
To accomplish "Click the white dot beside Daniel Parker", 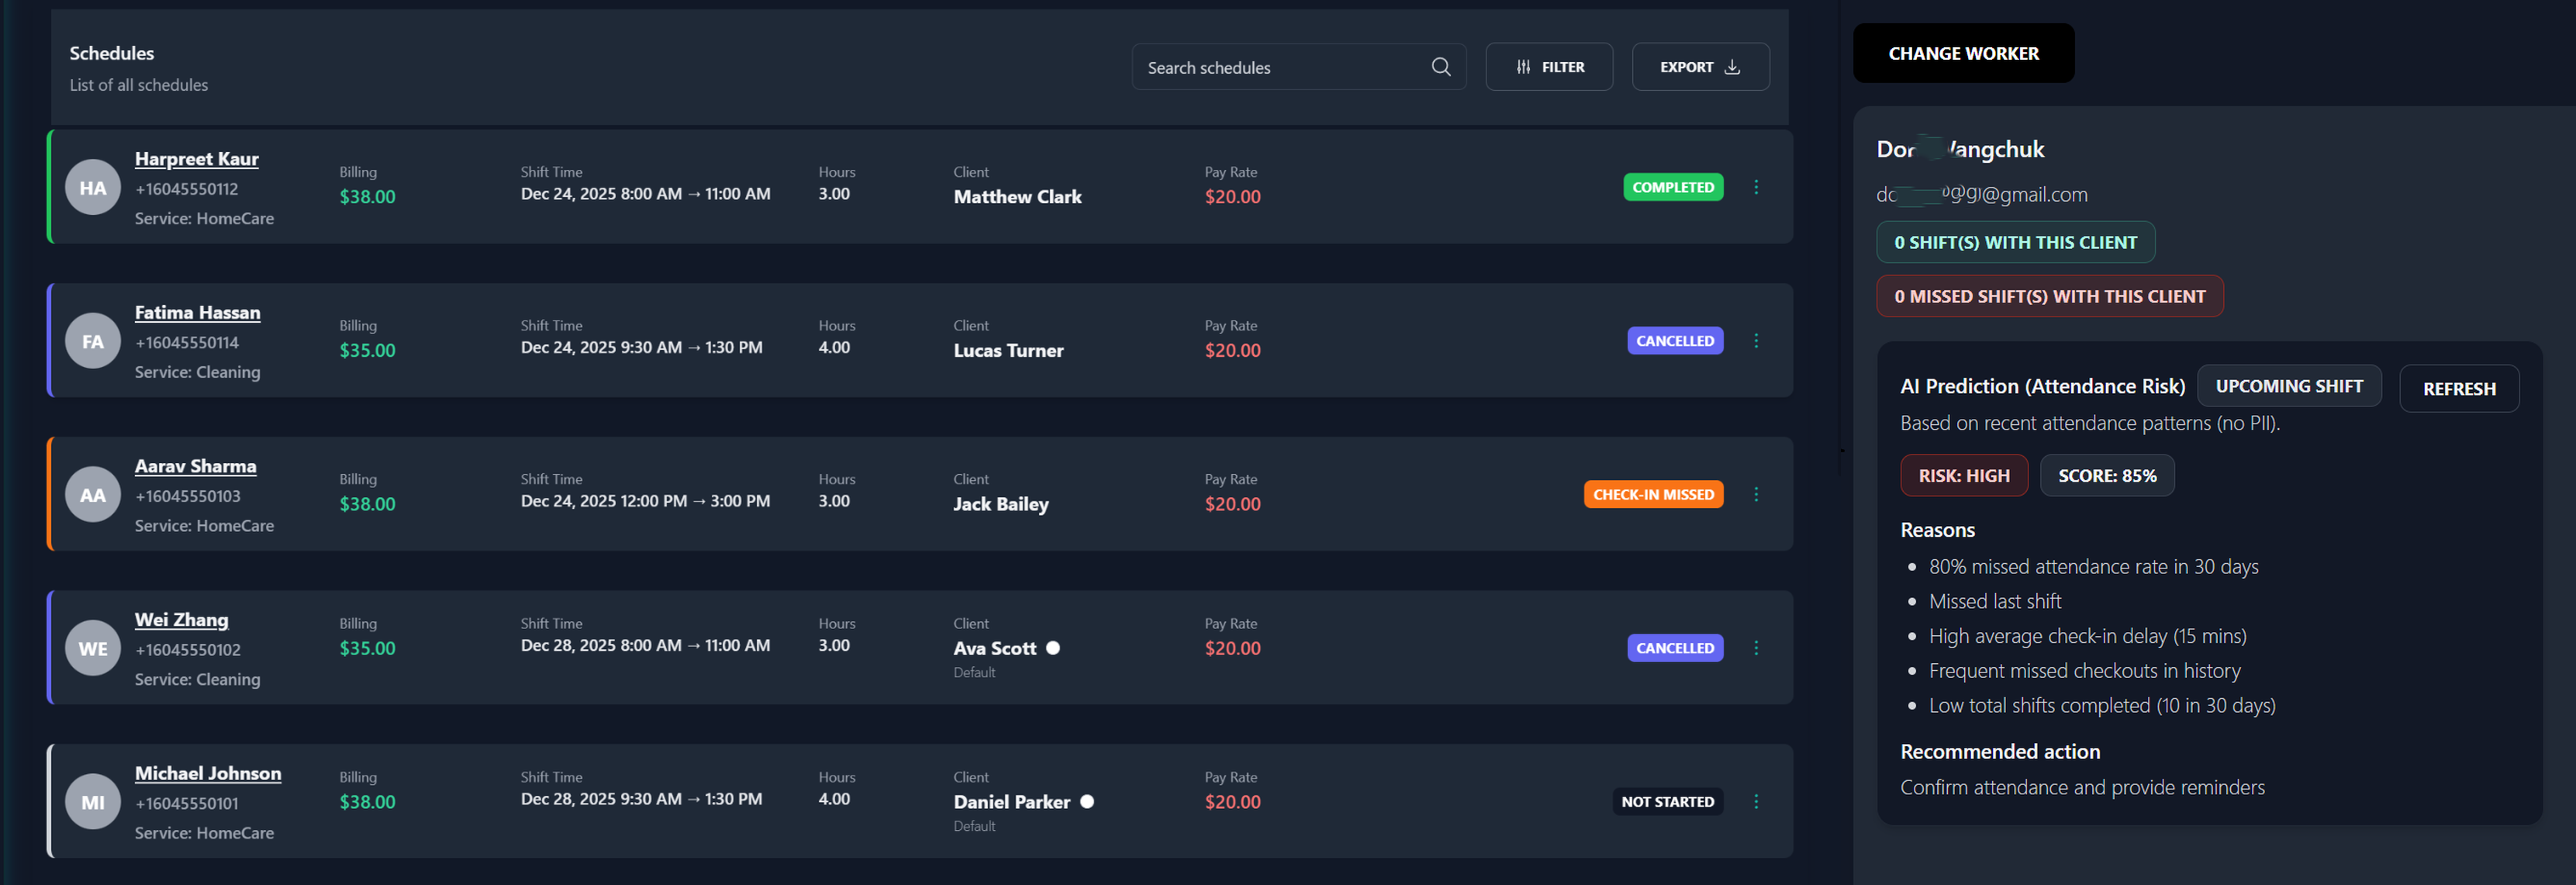I will point(1087,802).
